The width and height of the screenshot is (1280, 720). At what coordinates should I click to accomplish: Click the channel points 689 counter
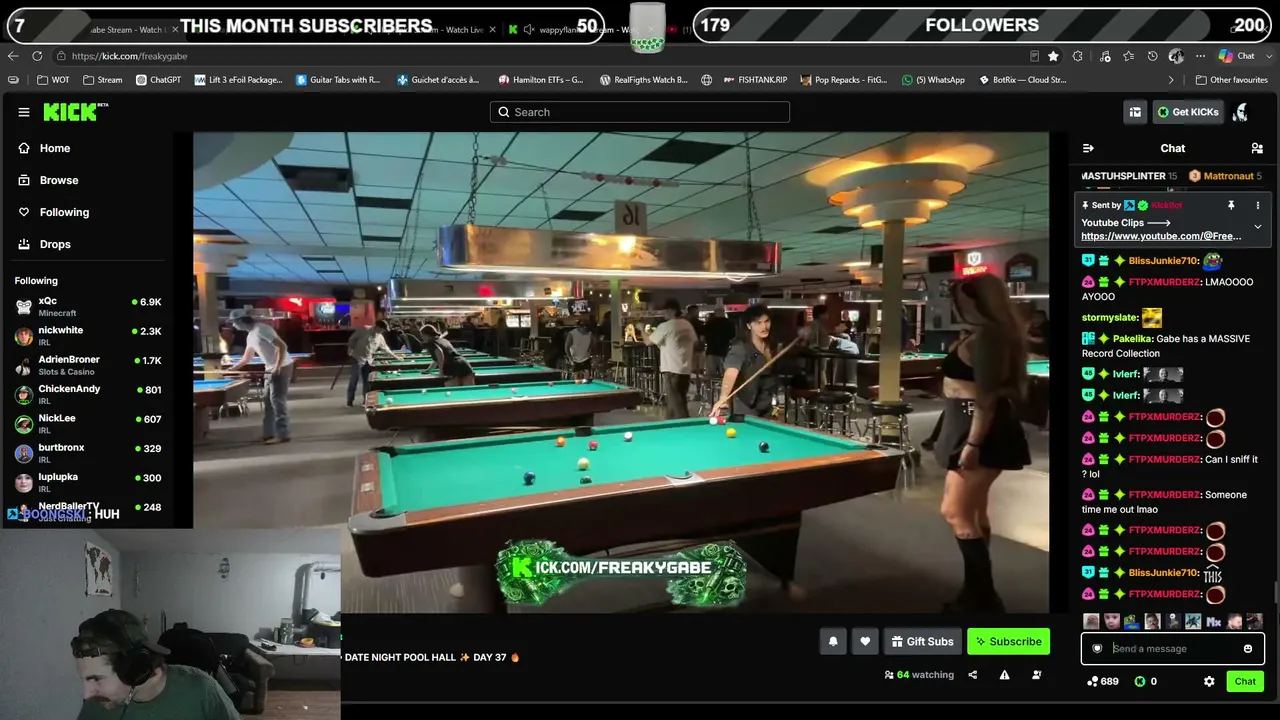pos(1103,681)
